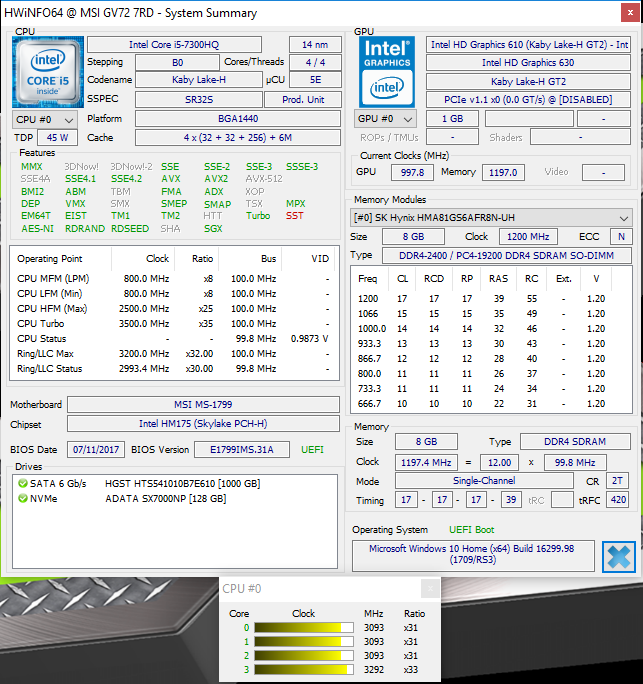
Task: Open the CPU #0 selector dropdown
Action: (x=45, y=120)
